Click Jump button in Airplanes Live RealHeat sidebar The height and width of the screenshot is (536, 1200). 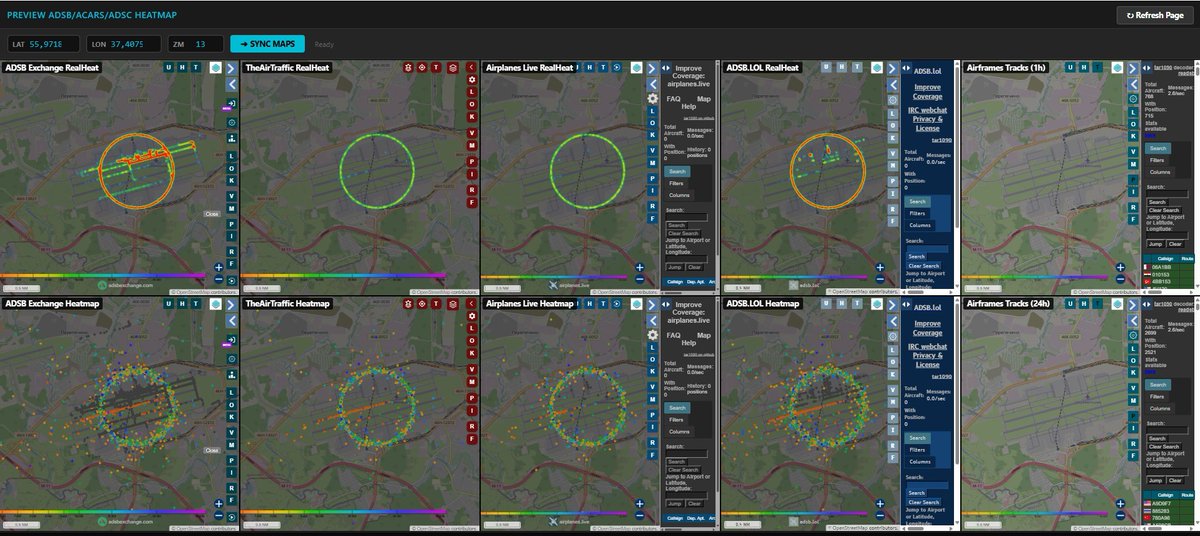click(675, 267)
